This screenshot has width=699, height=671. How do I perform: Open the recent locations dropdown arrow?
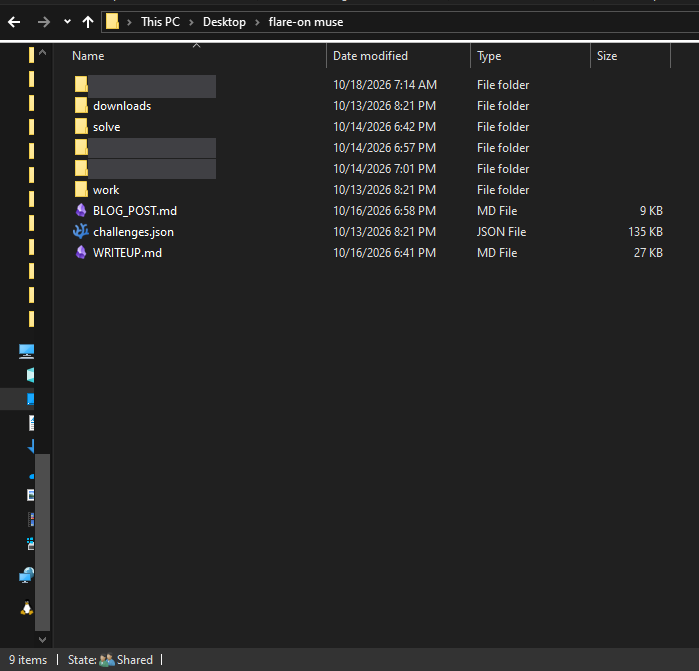click(67, 21)
